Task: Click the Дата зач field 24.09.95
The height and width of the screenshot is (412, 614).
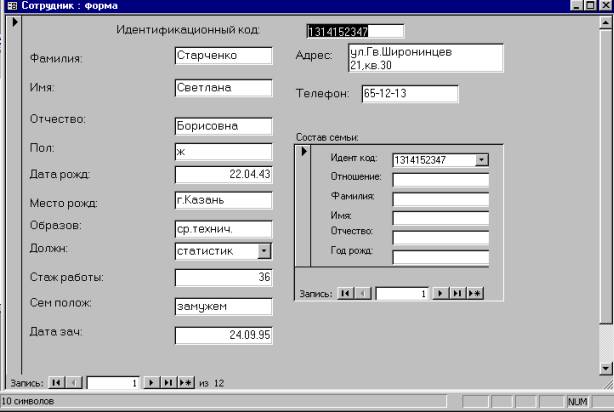Action: (x=224, y=335)
